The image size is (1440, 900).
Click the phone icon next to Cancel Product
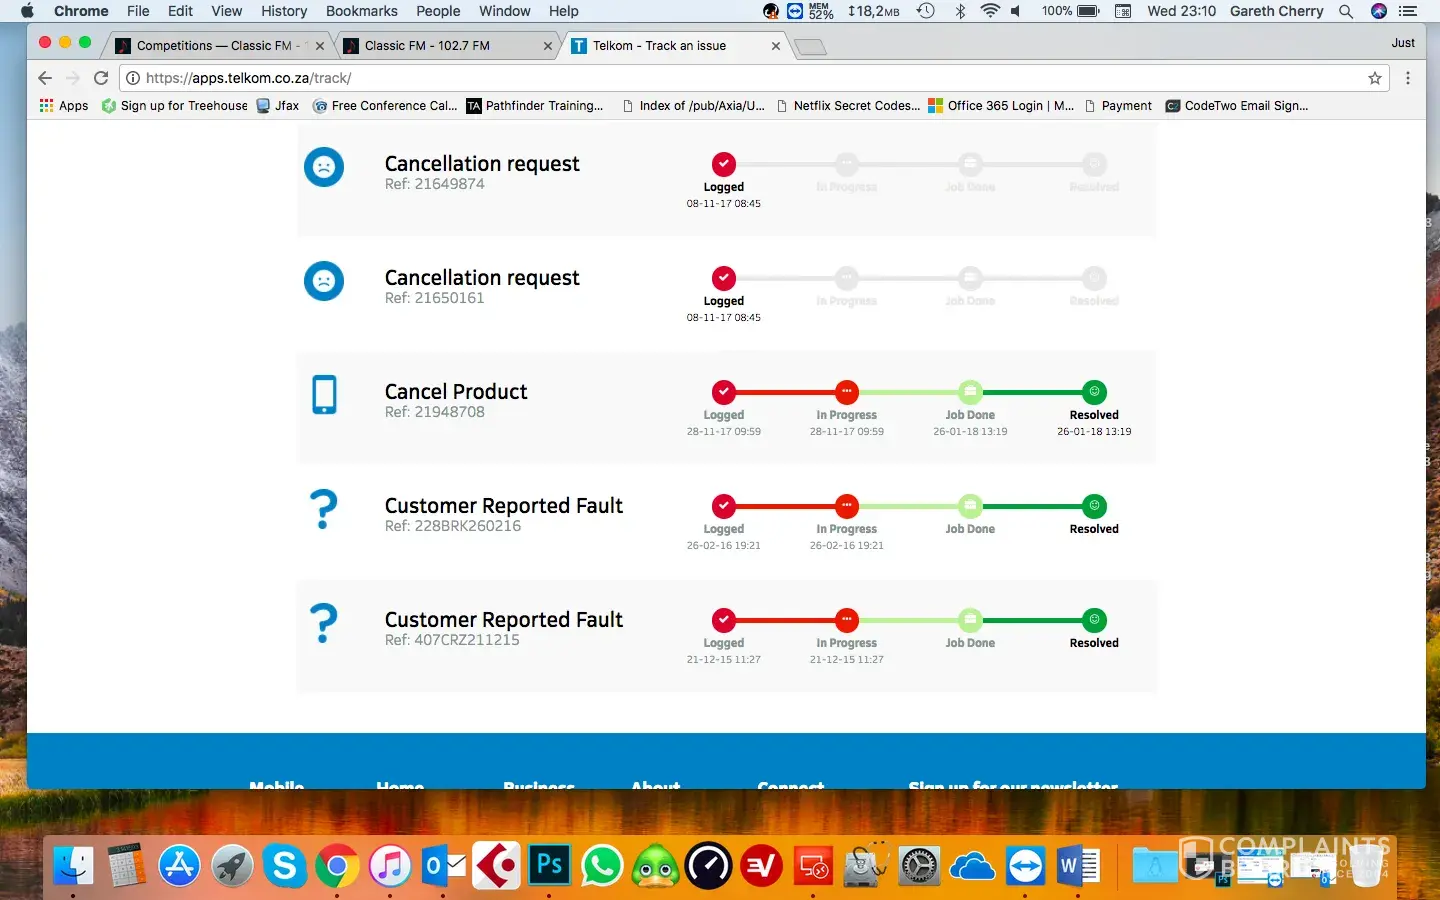(x=324, y=395)
